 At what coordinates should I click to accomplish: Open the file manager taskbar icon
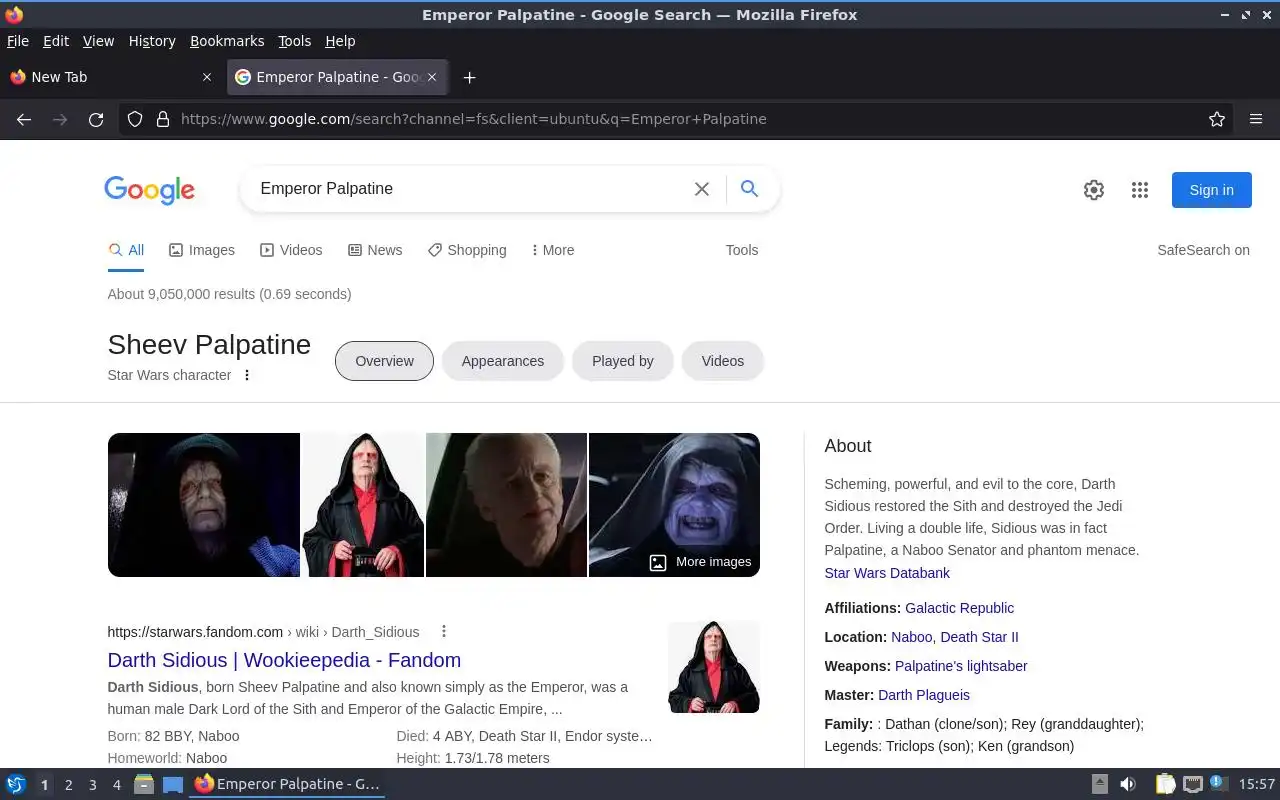144,784
